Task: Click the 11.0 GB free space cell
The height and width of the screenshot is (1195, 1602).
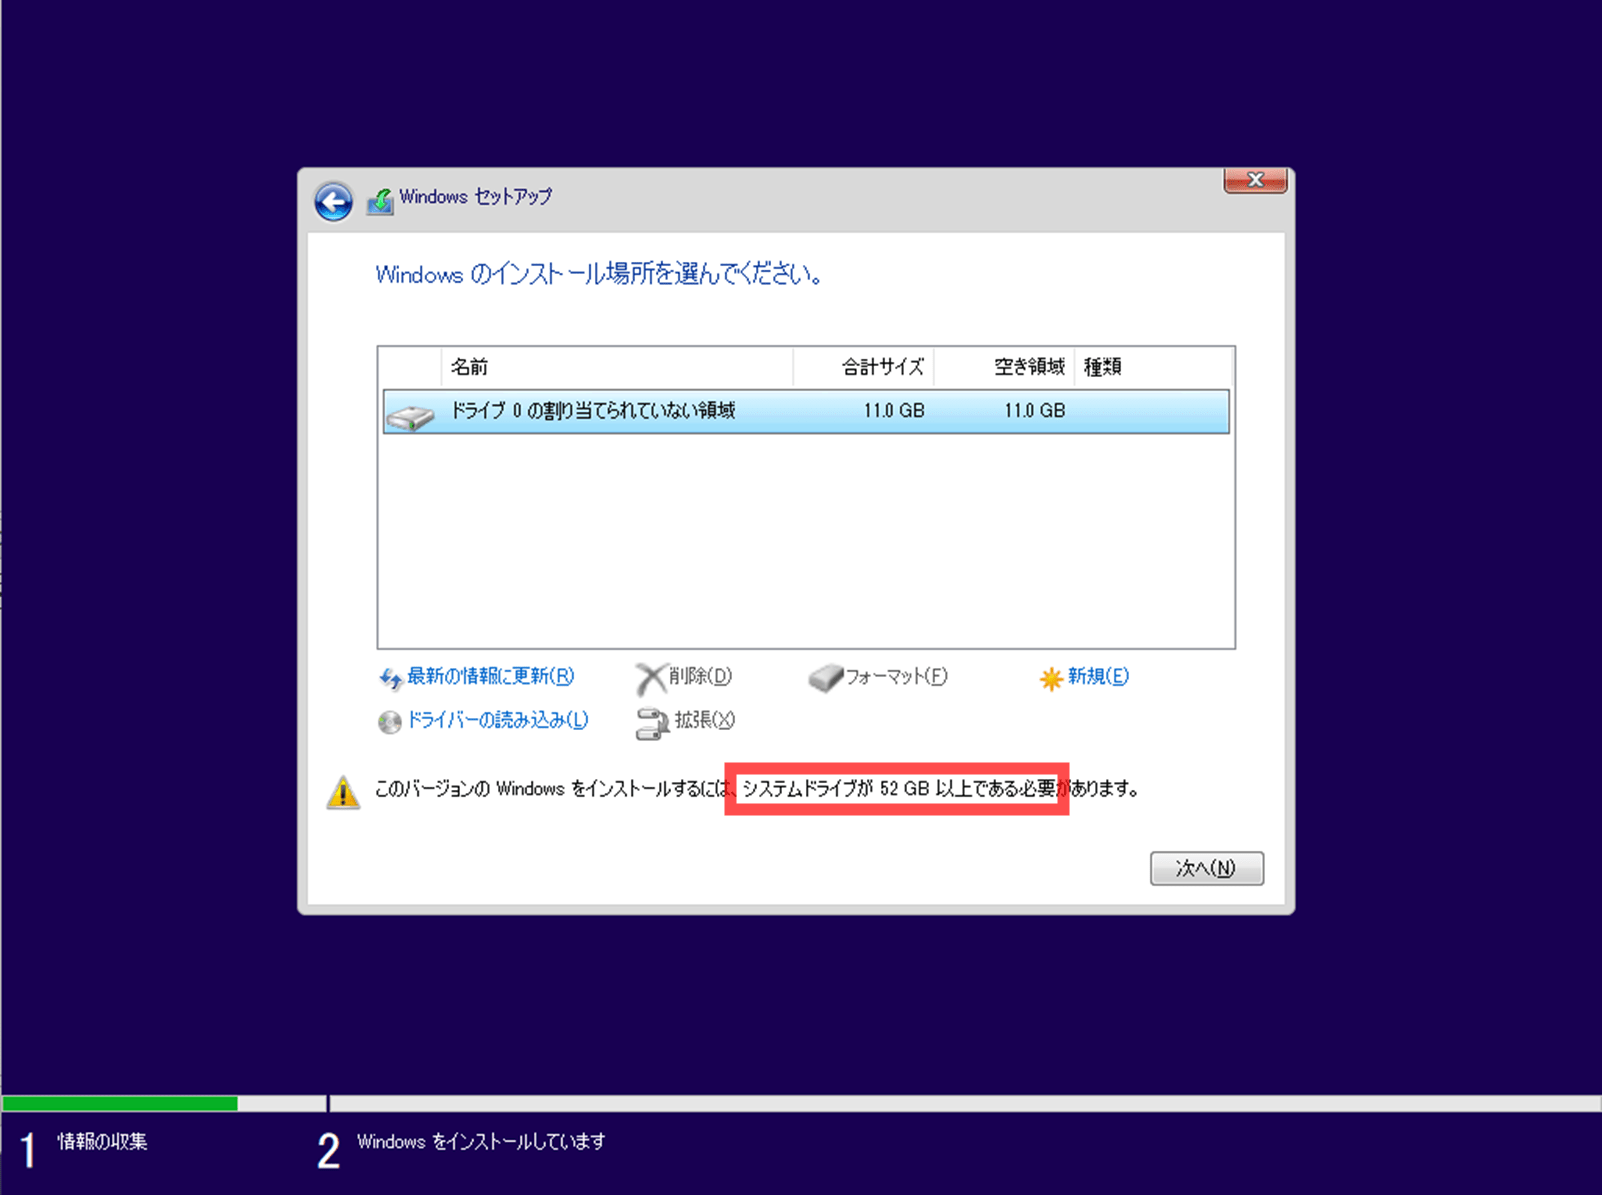Action: (1034, 411)
